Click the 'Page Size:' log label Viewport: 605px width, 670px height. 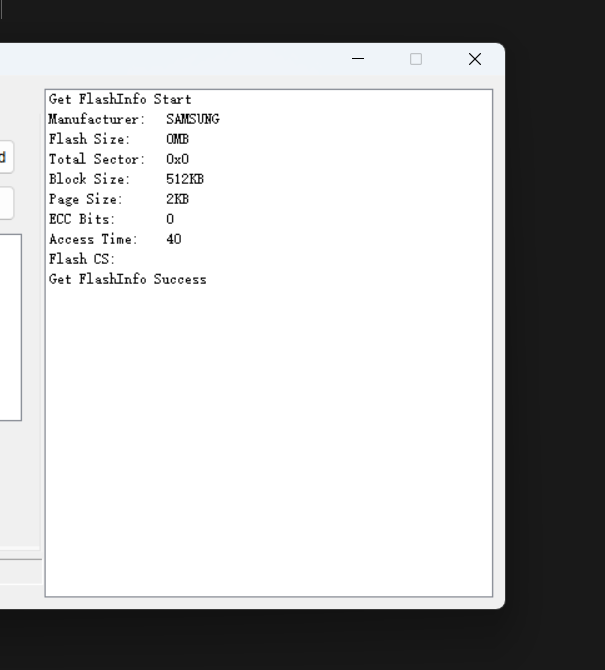[86, 199]
